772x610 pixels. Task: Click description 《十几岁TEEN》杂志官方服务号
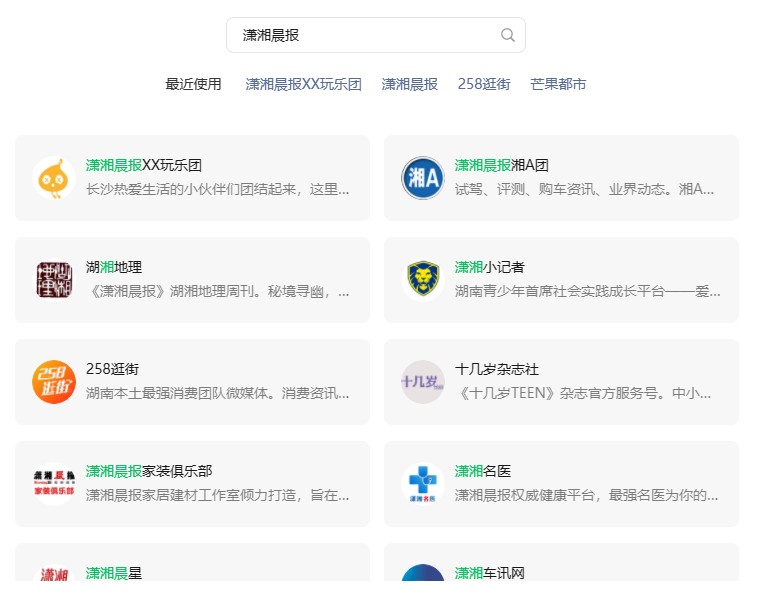[583, 393]
